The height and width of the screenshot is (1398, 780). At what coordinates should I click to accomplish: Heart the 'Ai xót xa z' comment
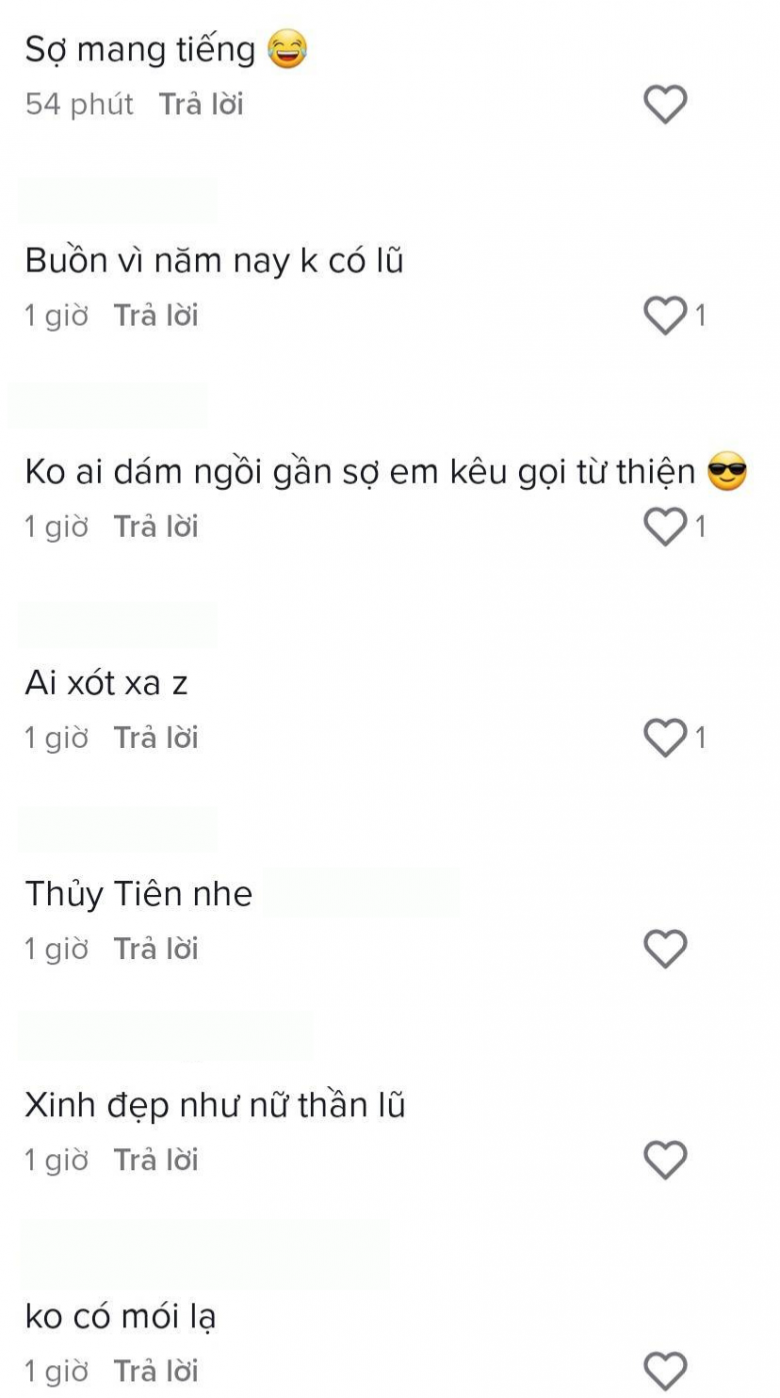tap(665, 738)
